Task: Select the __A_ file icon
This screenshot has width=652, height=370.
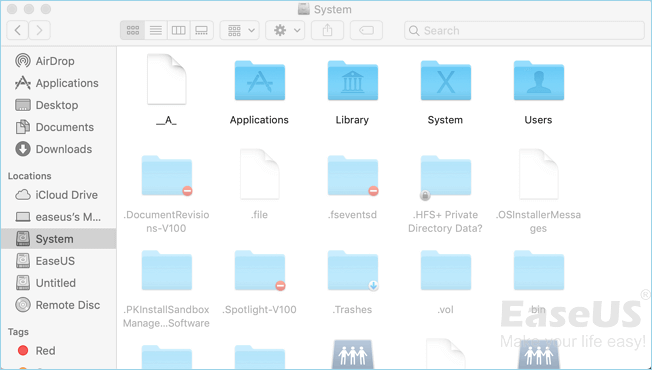Action: (x=167, y=79)
